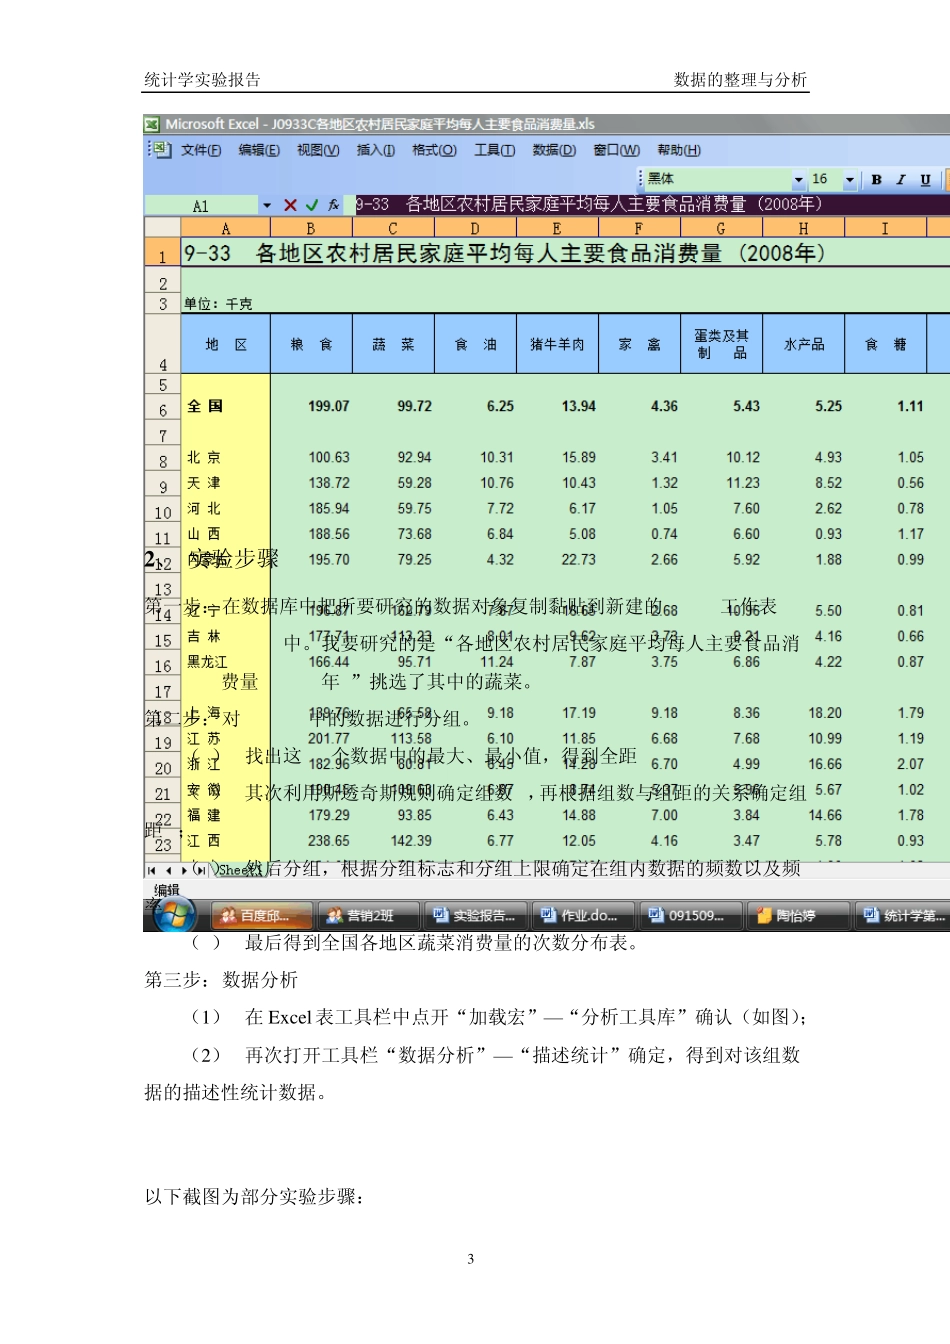
Task: Click the 北 京 row label cell
Action: tap(226, 457)
